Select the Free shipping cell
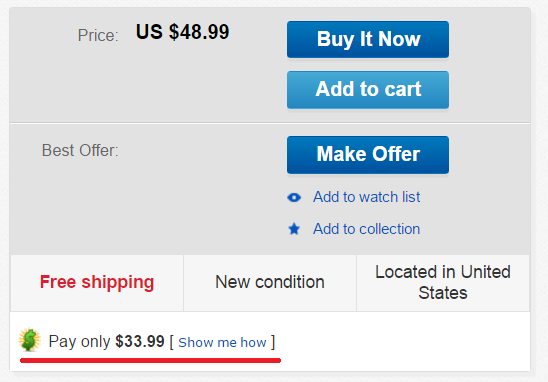The height and width of the screenshot is (382, 548). pos(97,283)
